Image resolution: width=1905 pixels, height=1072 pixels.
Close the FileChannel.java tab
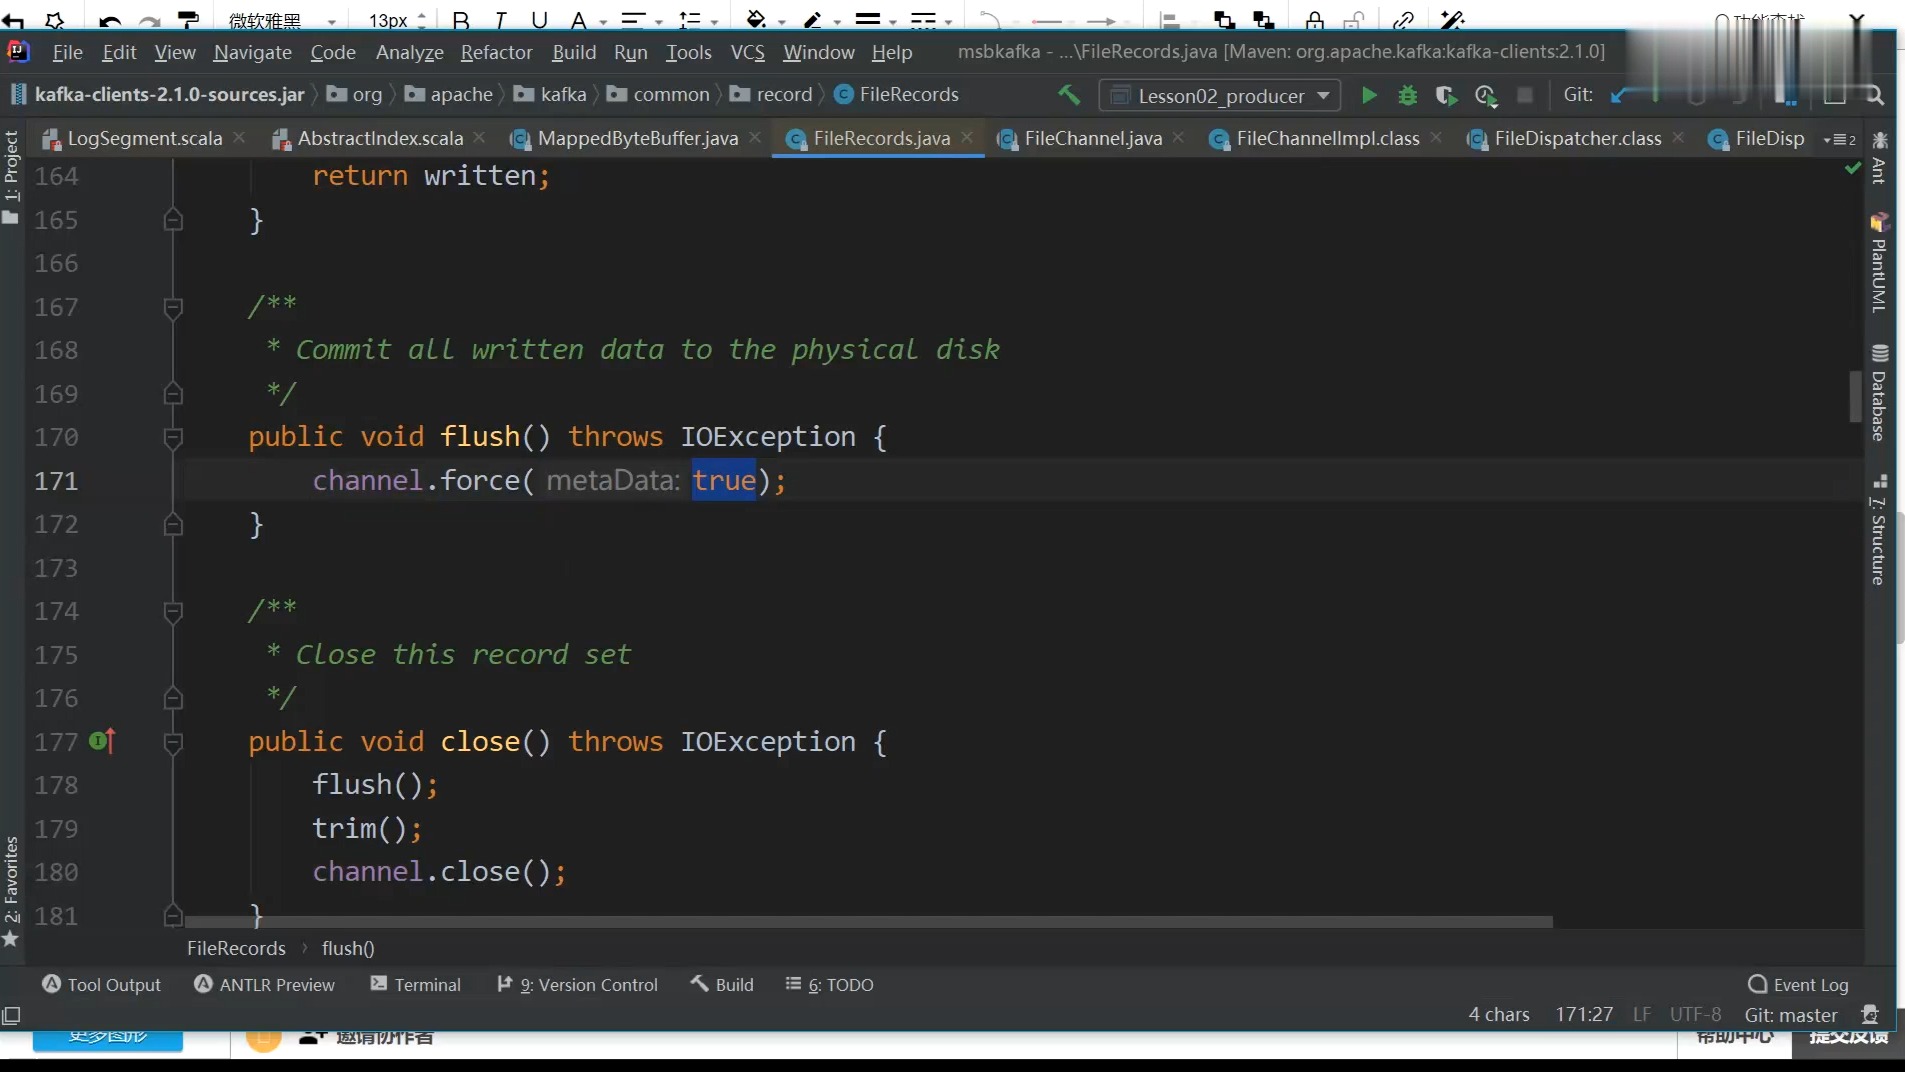point(1179,137)
